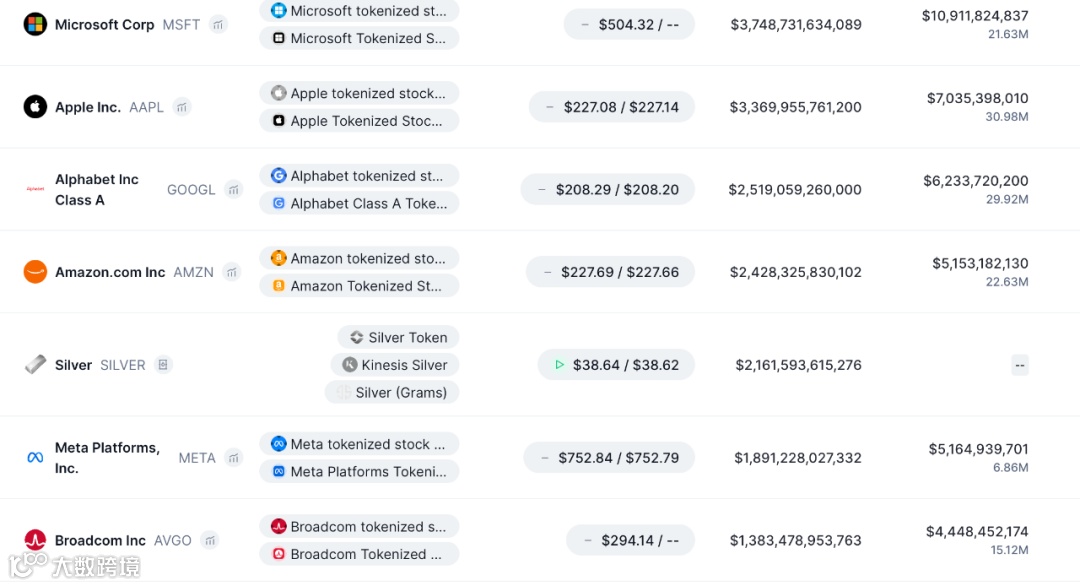This screenshot has width=1080, height=586.
Task: Open the Alphabet Inc Class A name
Action: pyautogui.click(x=97, y=189)
